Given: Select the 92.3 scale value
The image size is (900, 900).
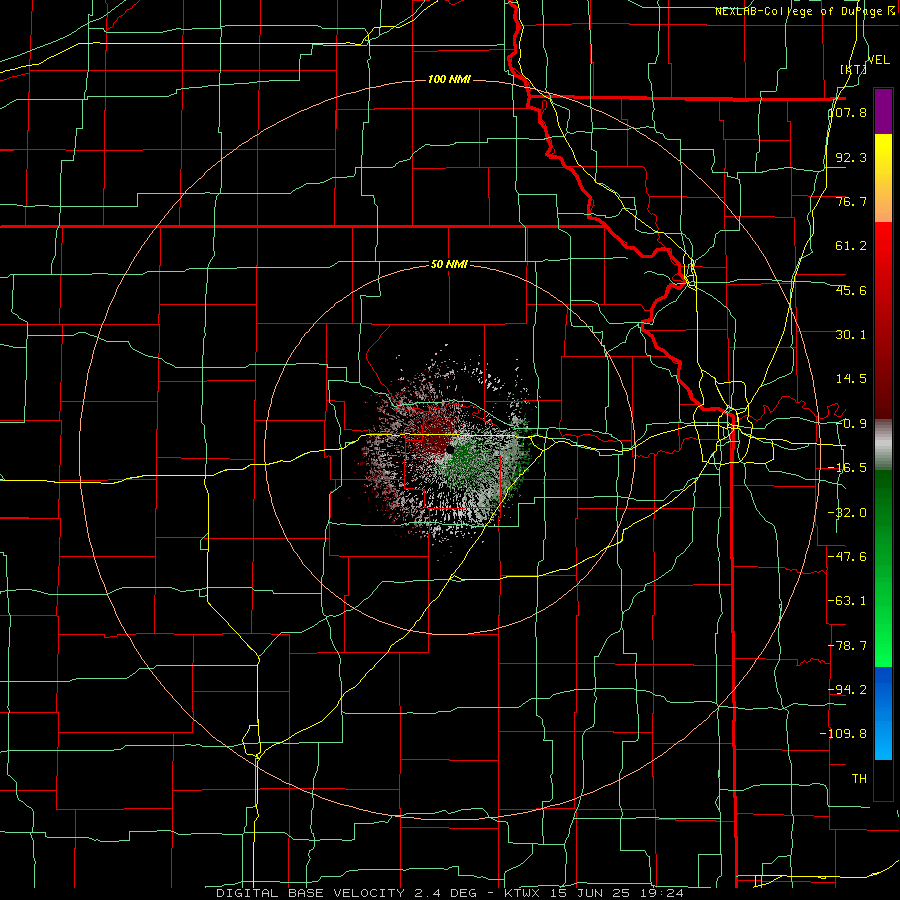Looking at the screenshot, I should click(x=851, y=157).
